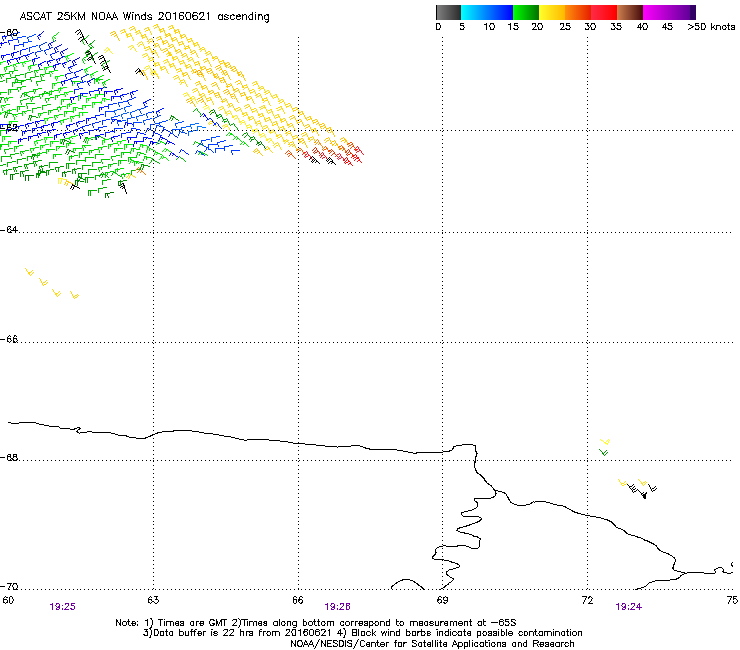
Task: Click the title 'ASCAT 25KM NOAA Winds 20160621 ascending'
Action: (144, 17)
